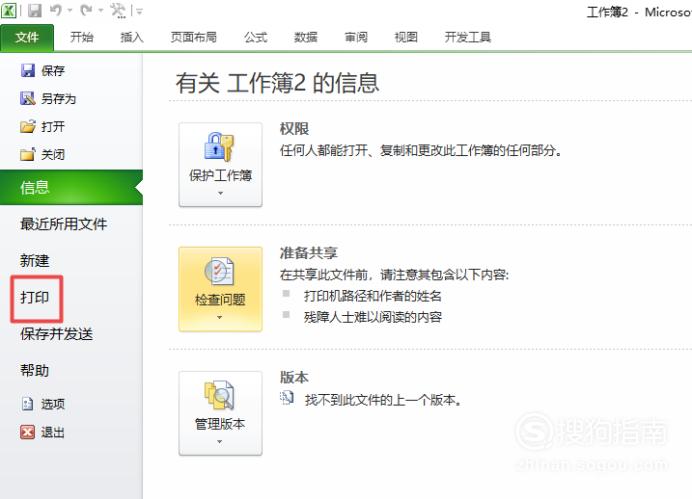
Task: Click the 版本 heading text
Action: point(294,377)
